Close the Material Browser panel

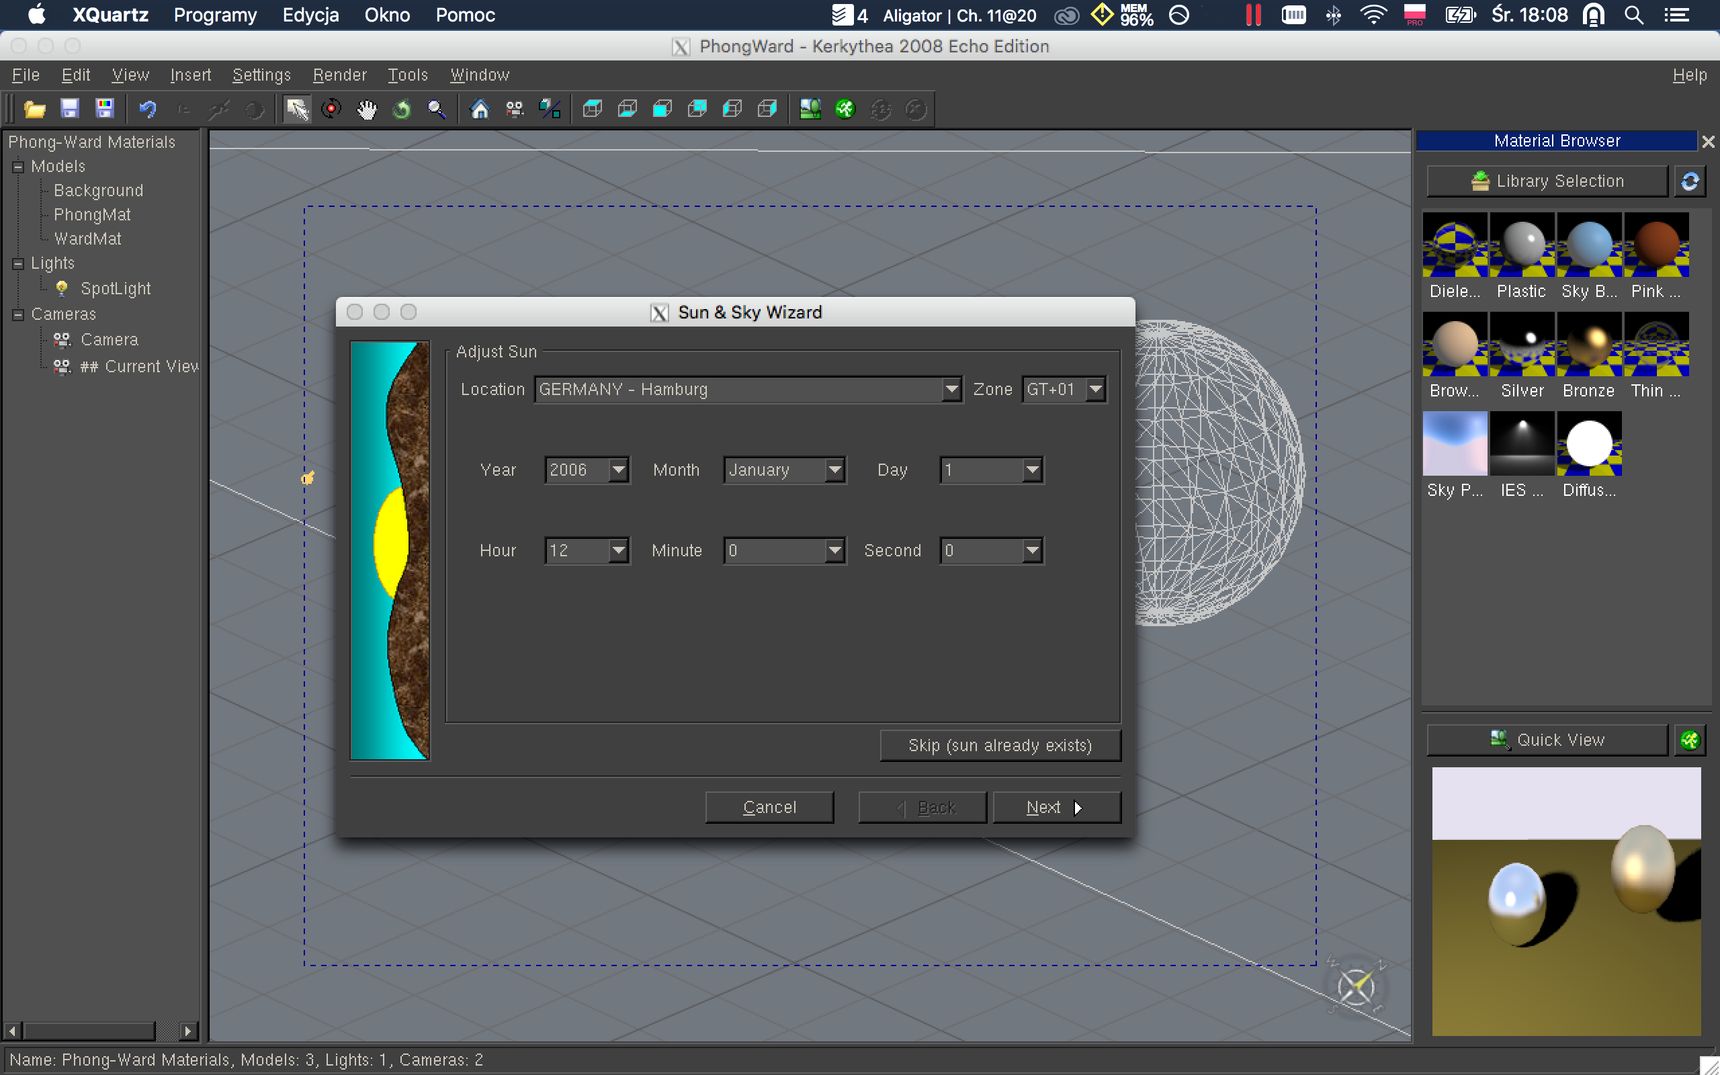pyautogui.click(x=1708, y=142)
